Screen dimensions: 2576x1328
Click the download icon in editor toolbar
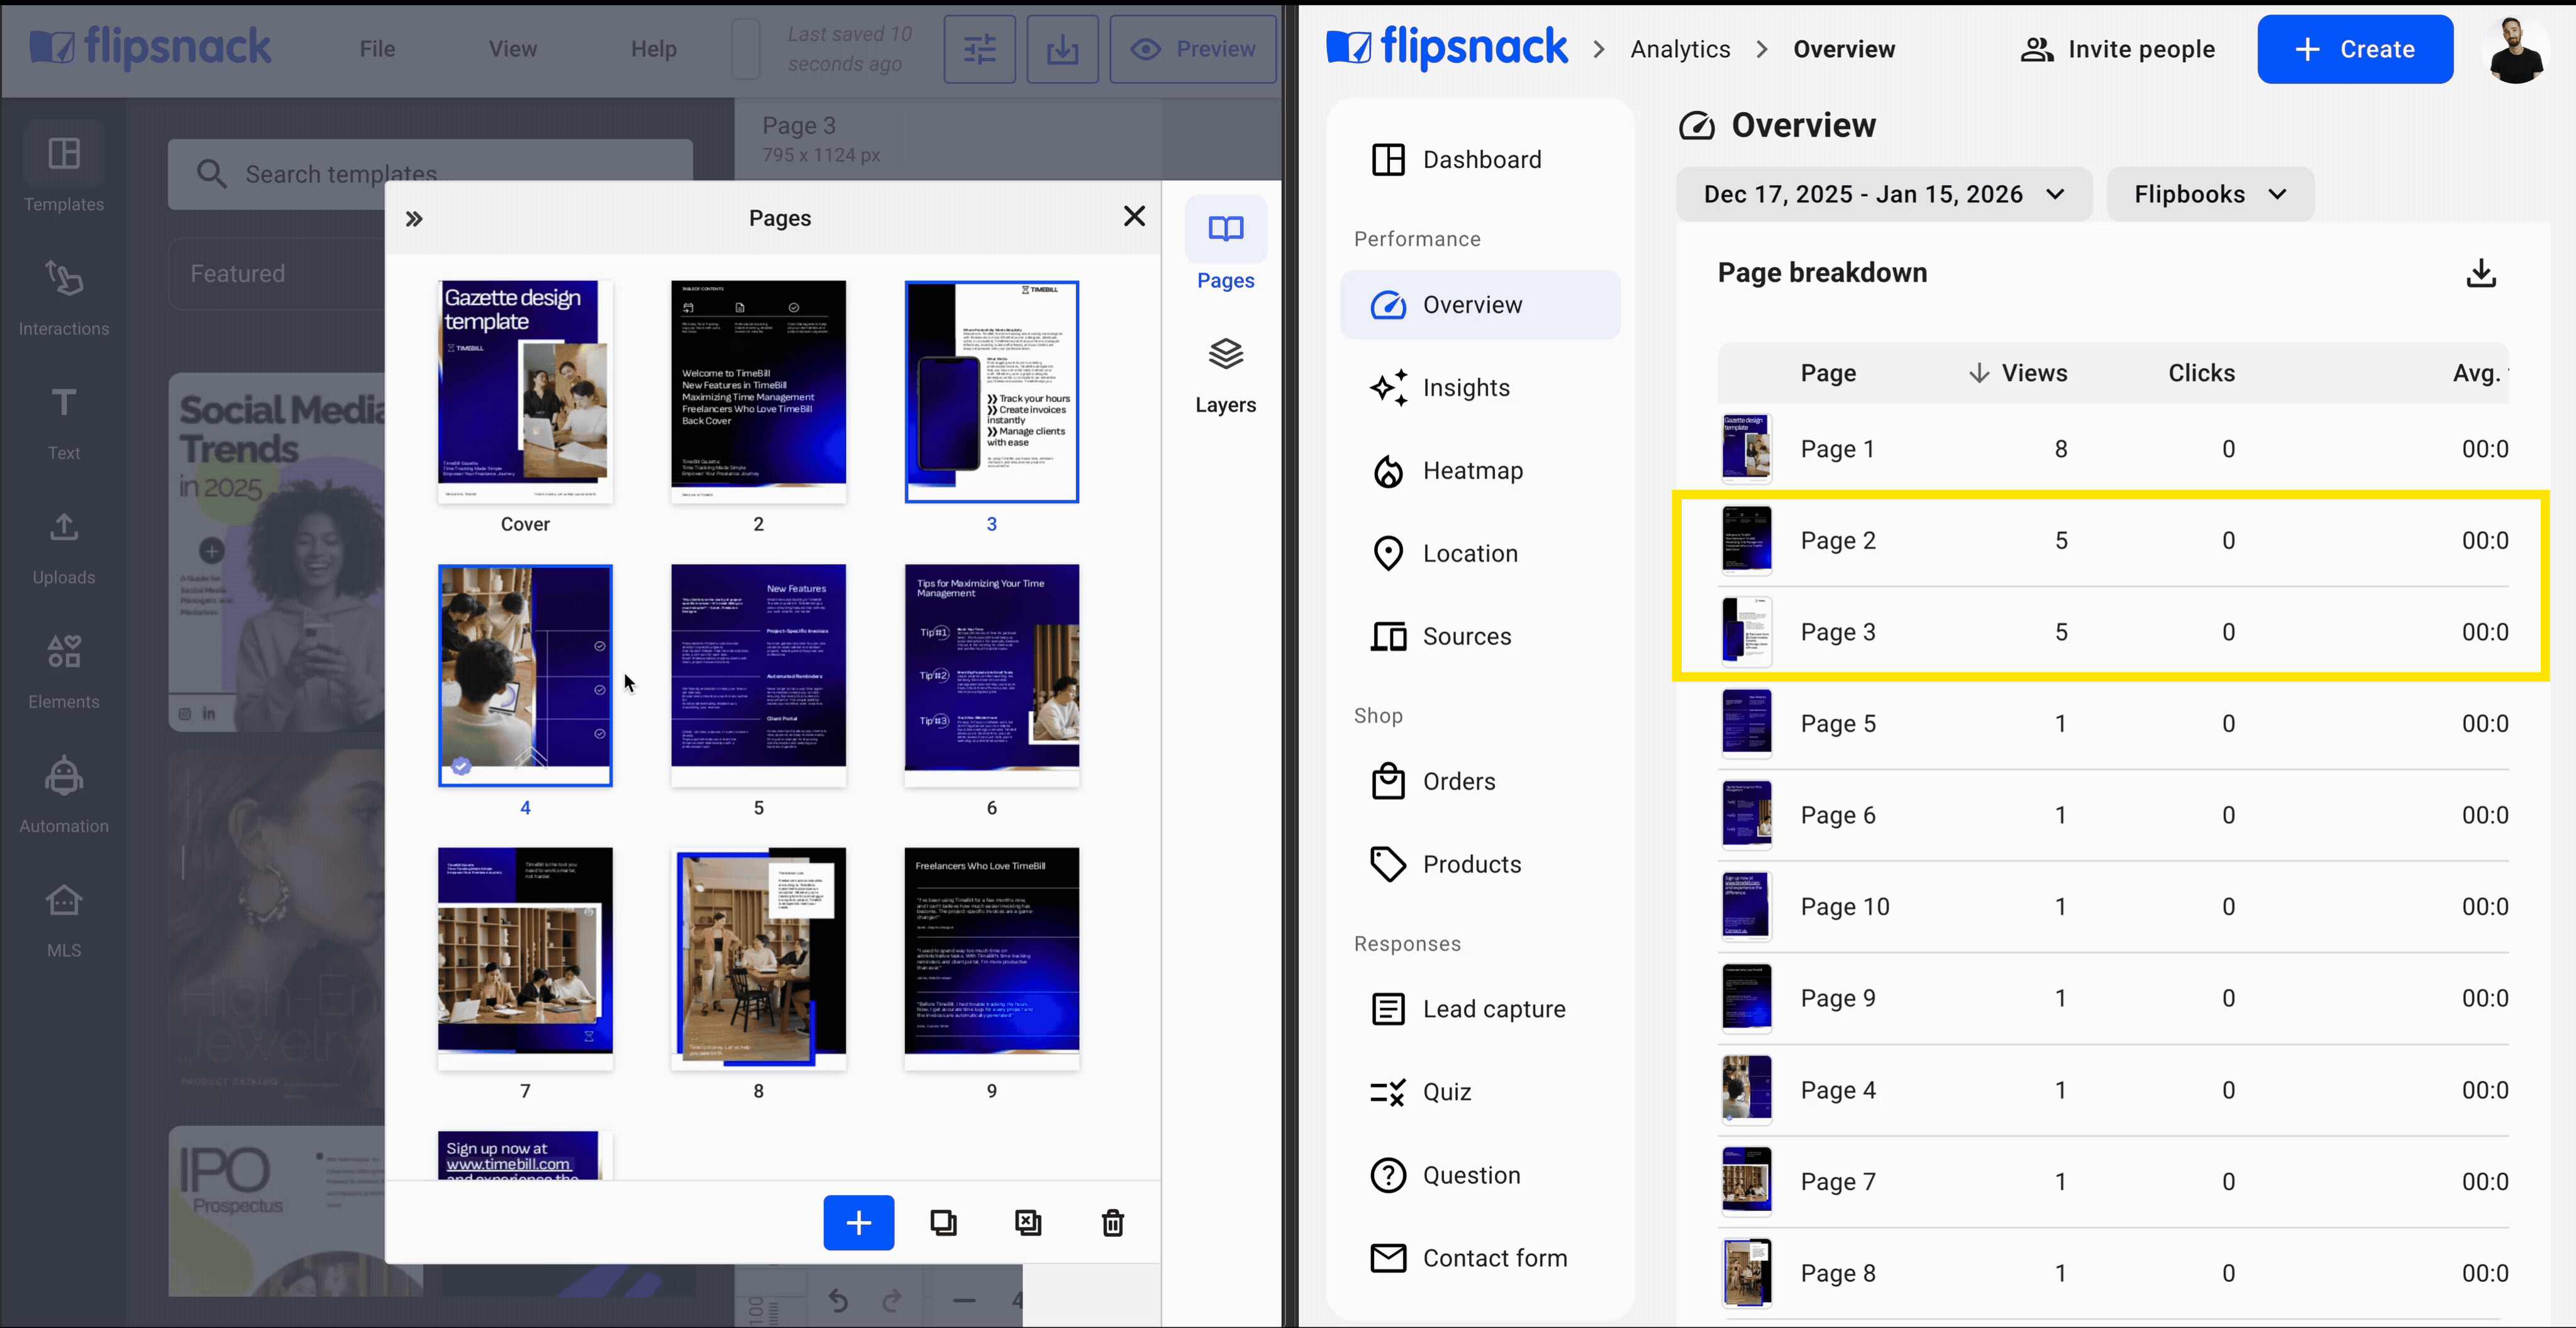[x=1062, y=49]
